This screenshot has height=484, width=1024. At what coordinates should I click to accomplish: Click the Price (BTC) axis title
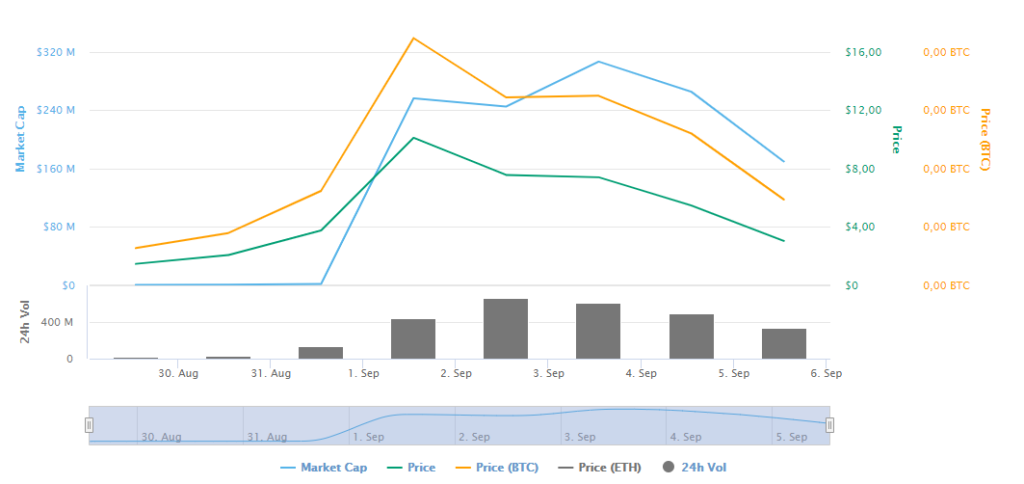(x=985, y=140)
